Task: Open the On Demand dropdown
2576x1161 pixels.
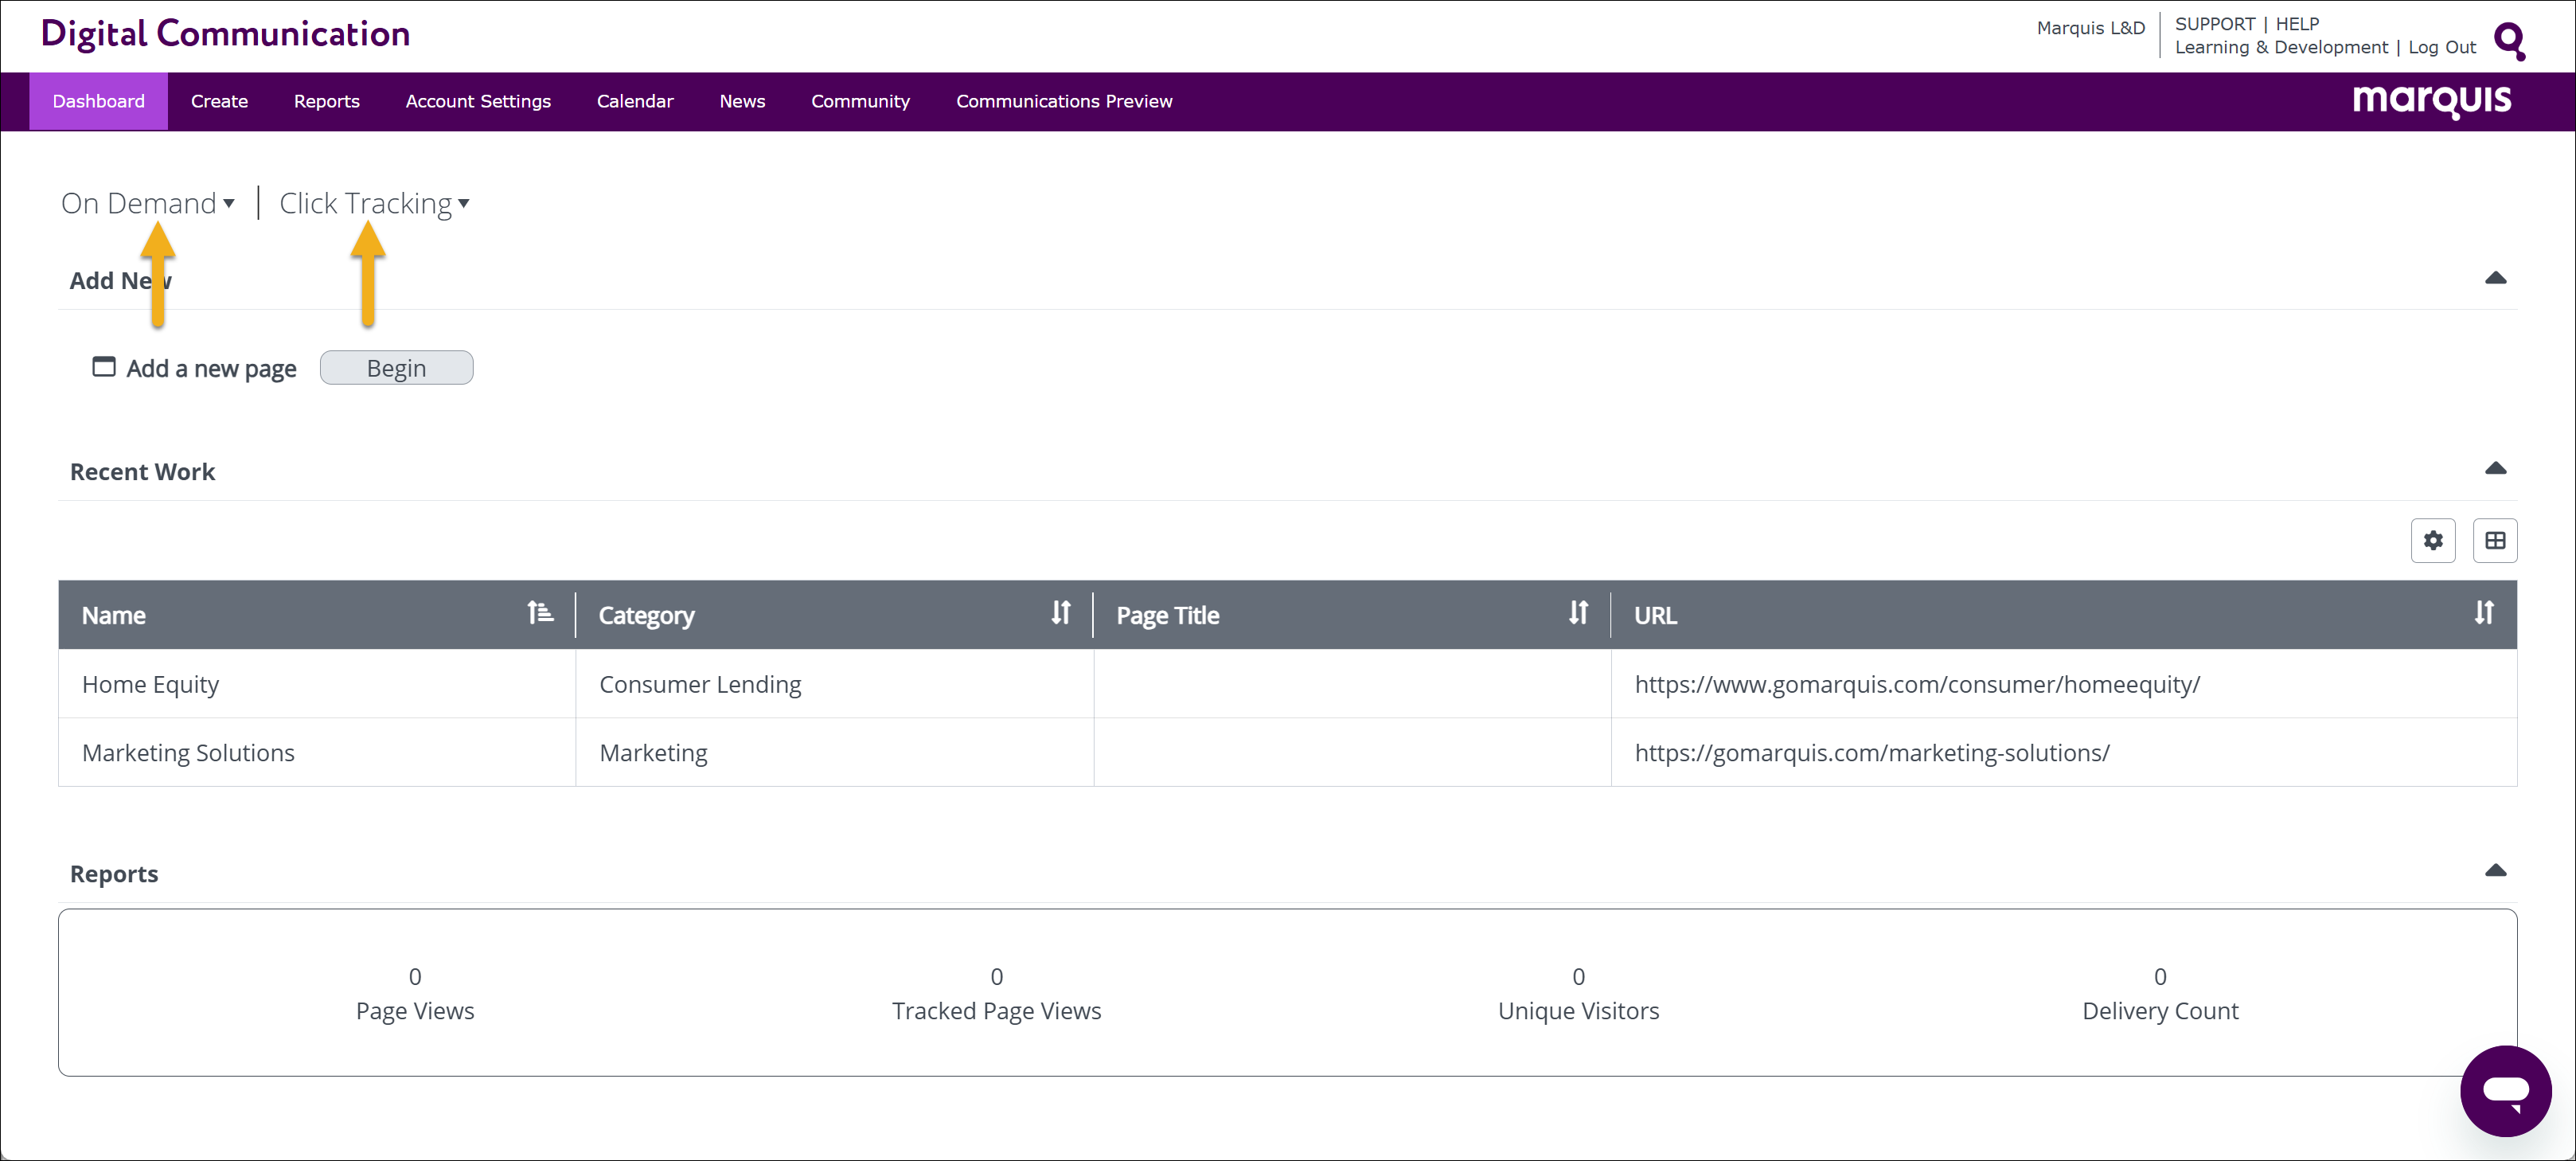Action: (x=148, y=203)
